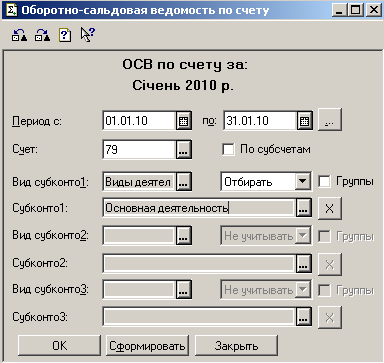
Task: Click the restore previous settings toolbar icon
Action: tap(19, 35)
